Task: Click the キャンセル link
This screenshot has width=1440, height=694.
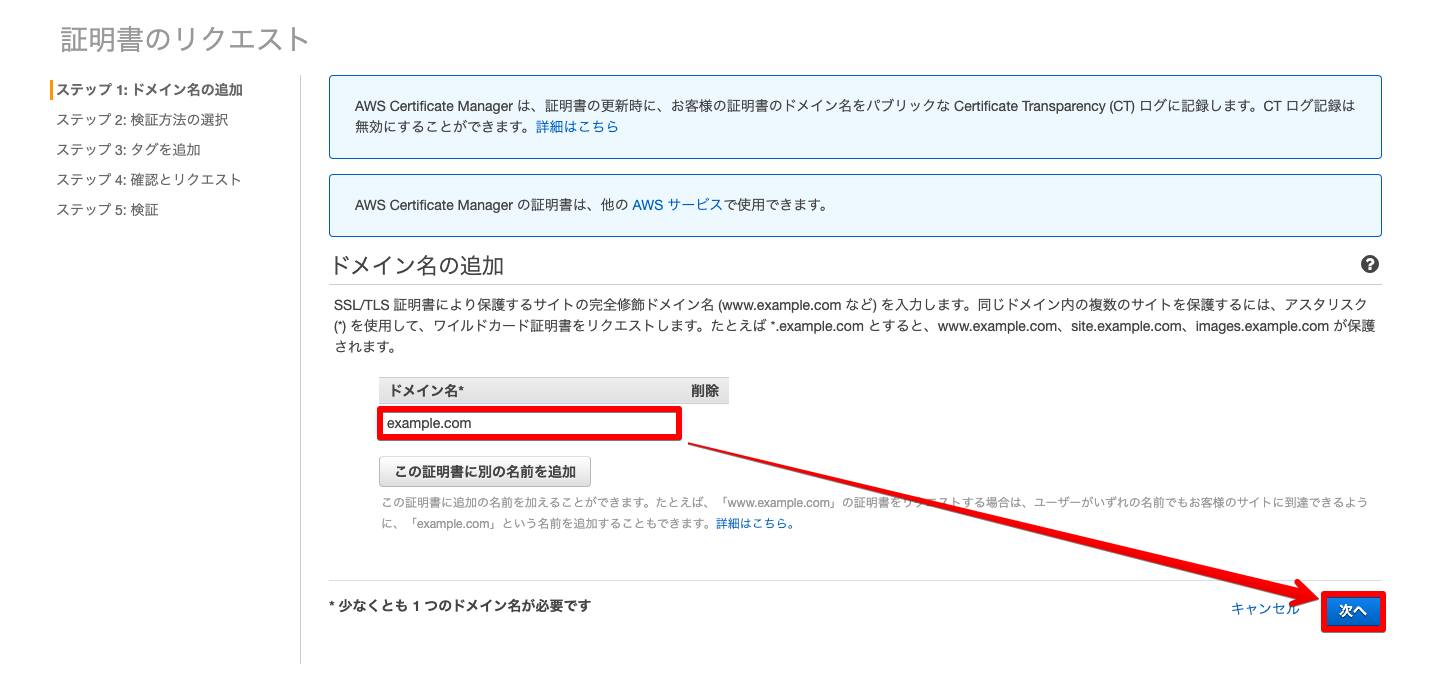Action: click(1265, 609)
